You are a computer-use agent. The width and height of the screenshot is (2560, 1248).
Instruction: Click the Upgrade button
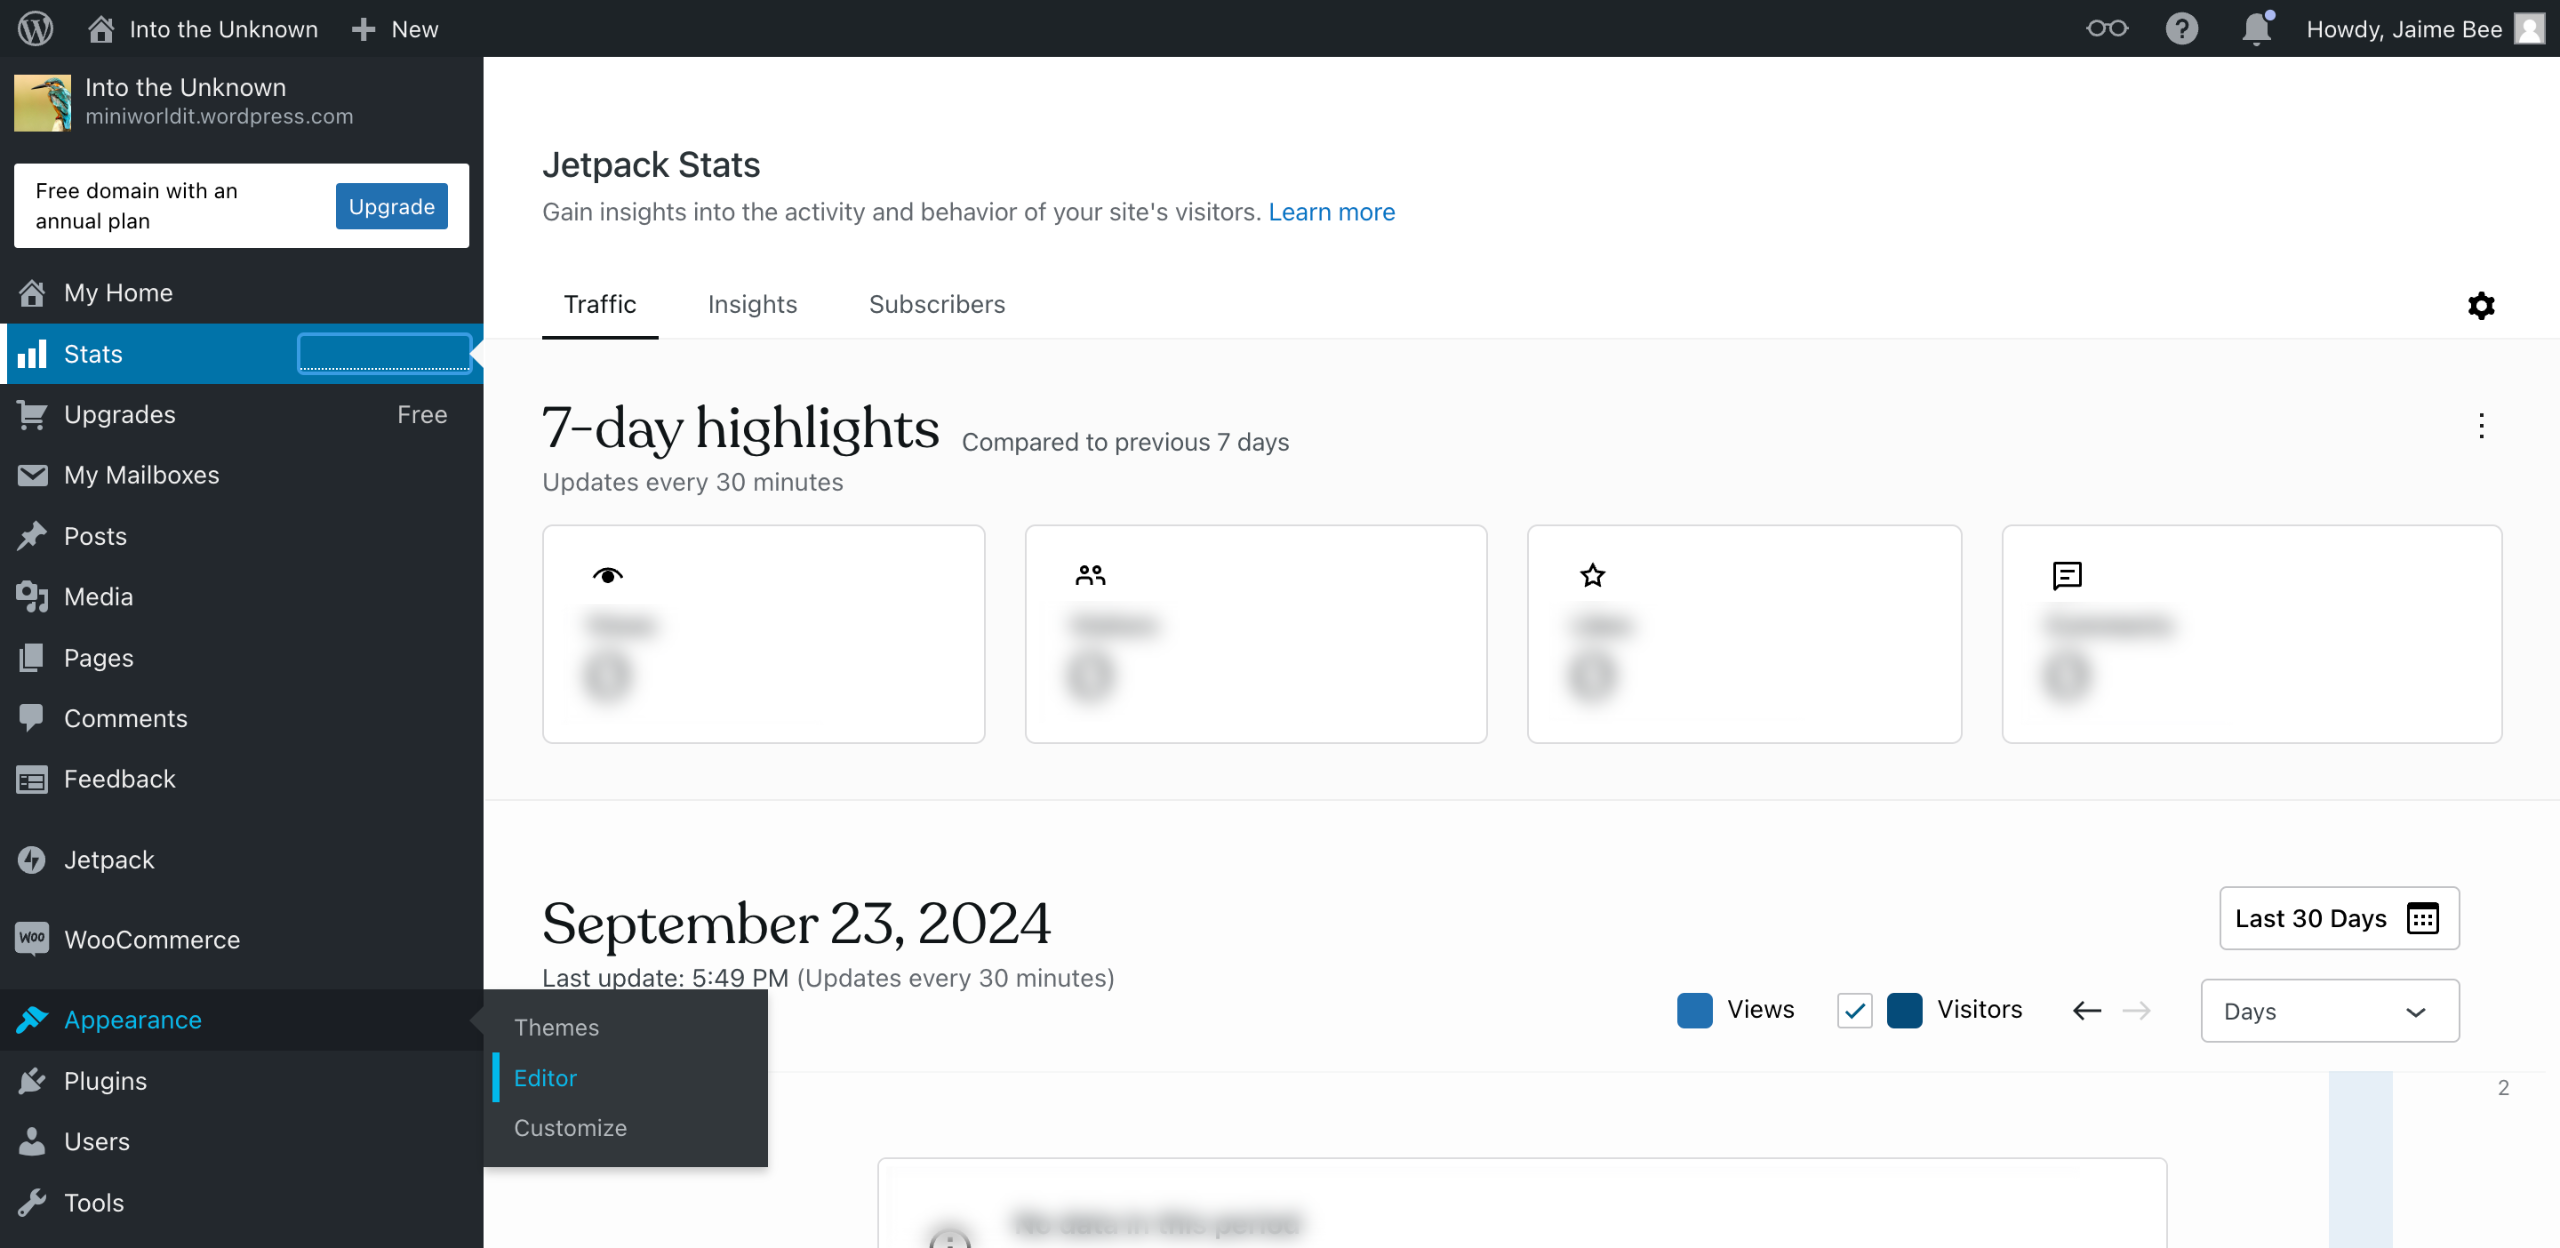click(391, 206)
